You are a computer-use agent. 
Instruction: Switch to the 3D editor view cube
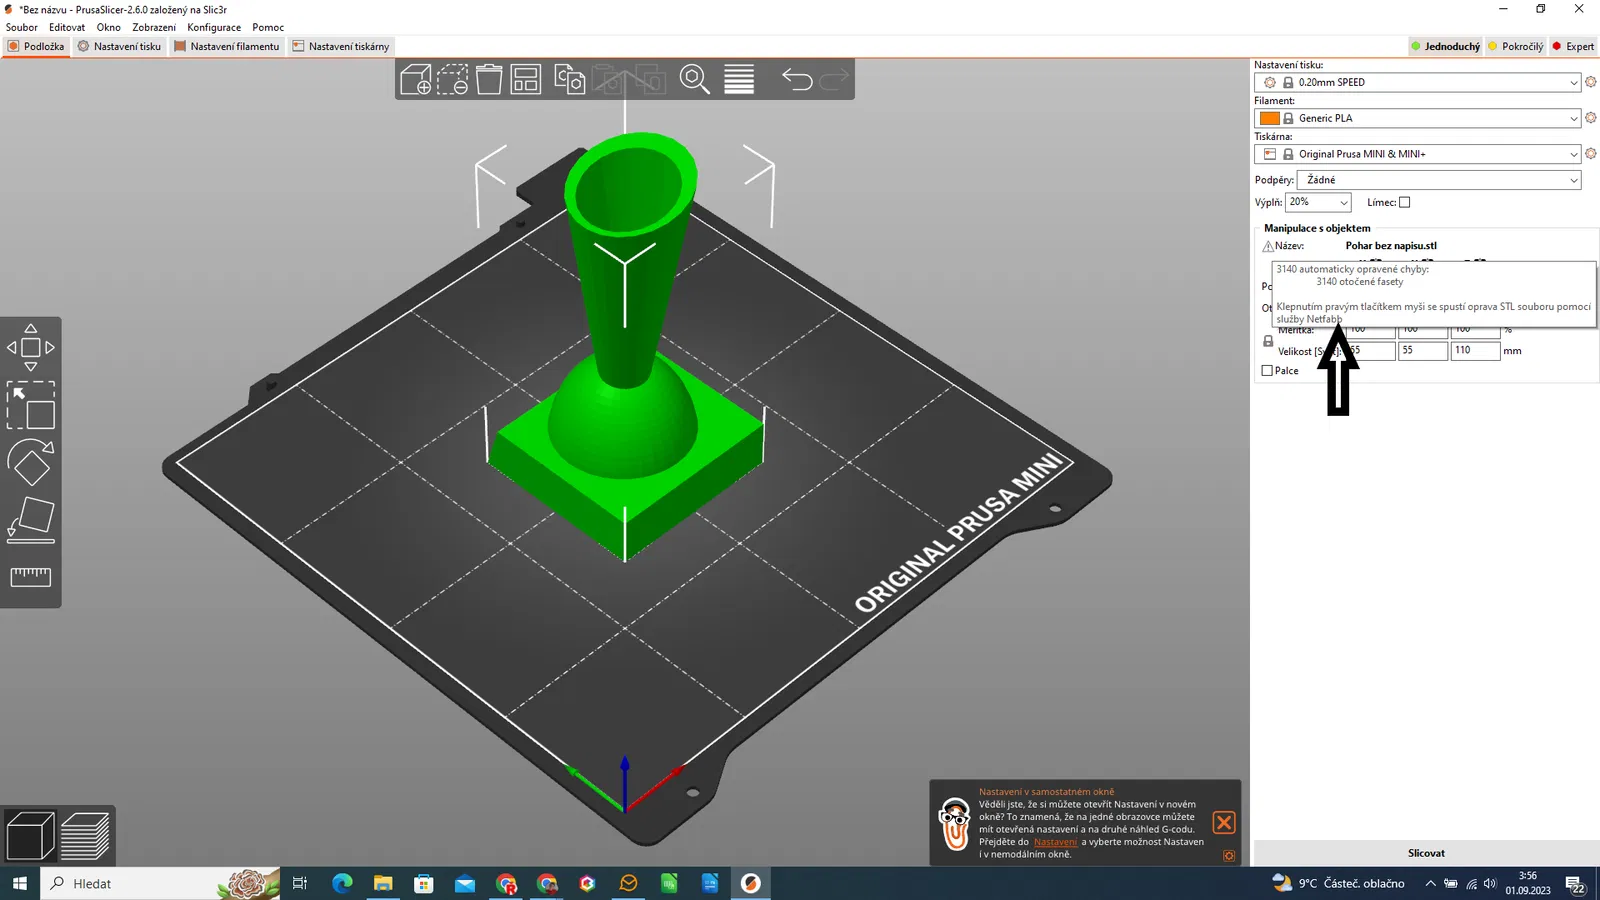(x=30, y=836)
